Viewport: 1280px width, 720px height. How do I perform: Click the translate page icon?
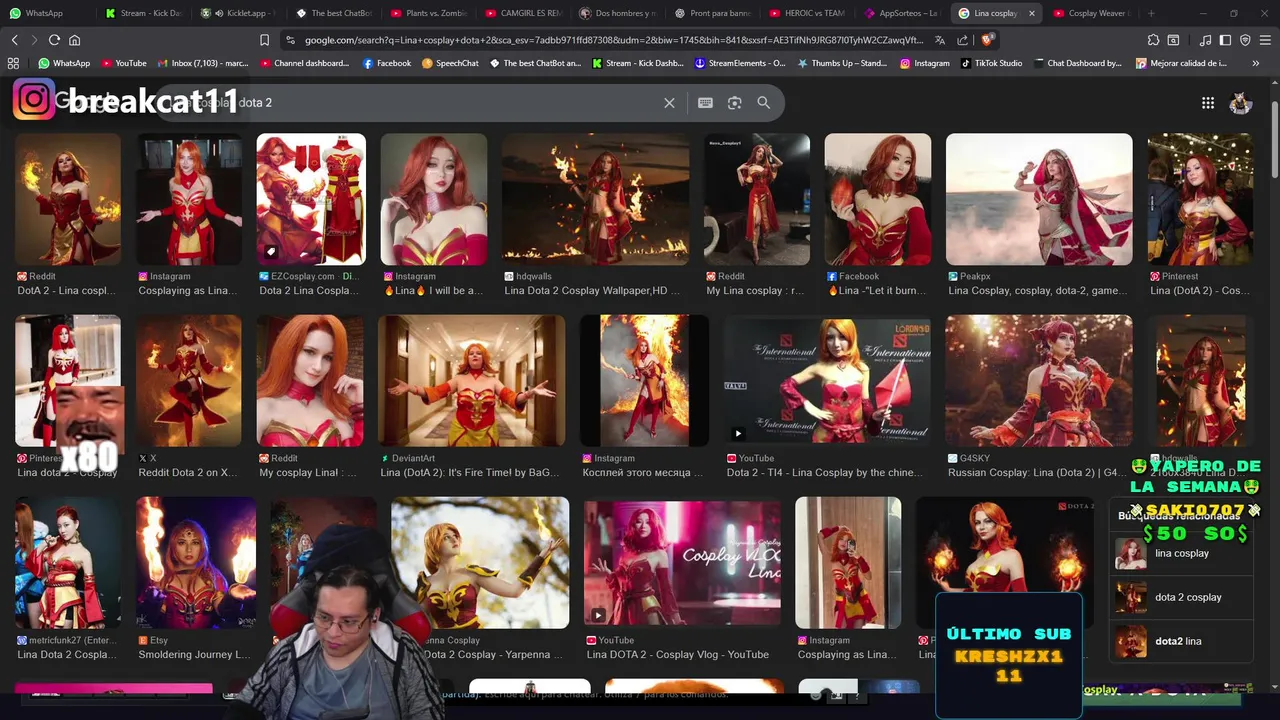(x=940, y=40)
